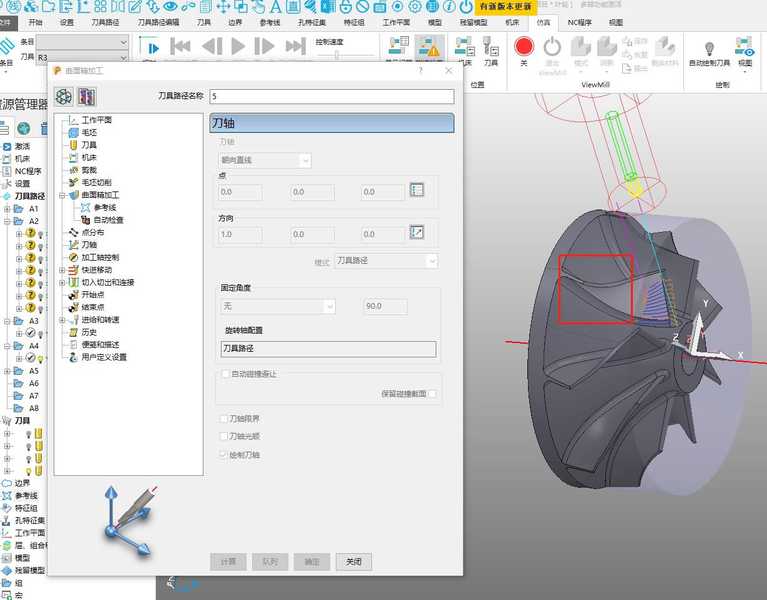Click the second icon in dialog toolbar
The image size is (767, 600).
[86, 96]
